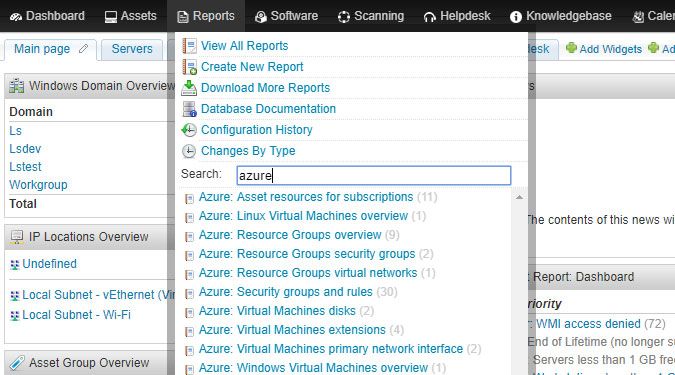Click the View All Reports icon

coord(189,46)
